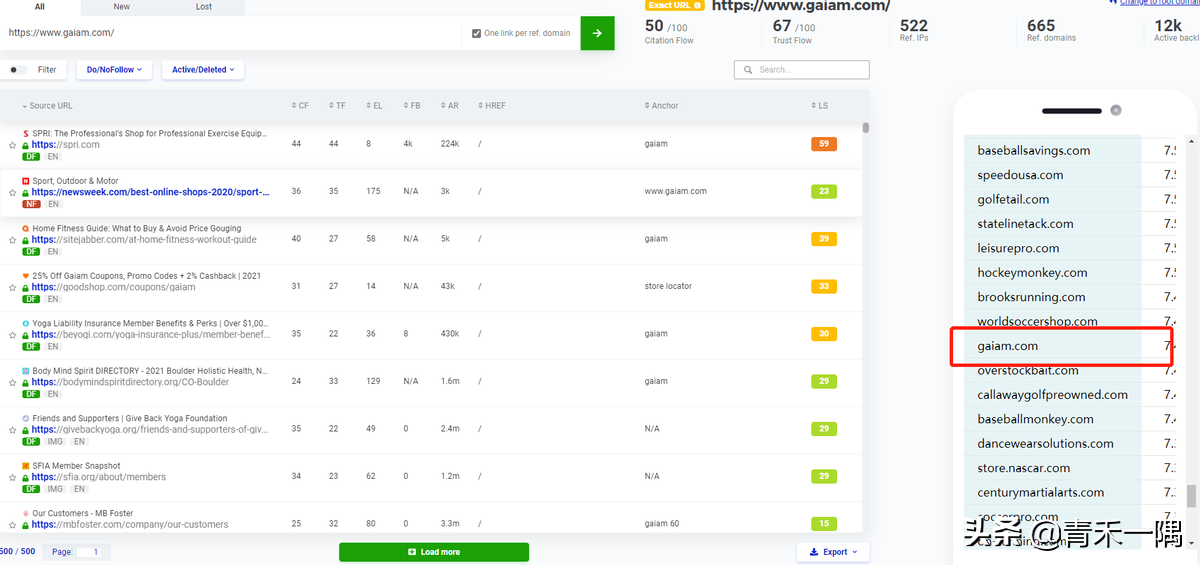Sort by CF column
1200x565 pixels.
click(x=300, y=106)
